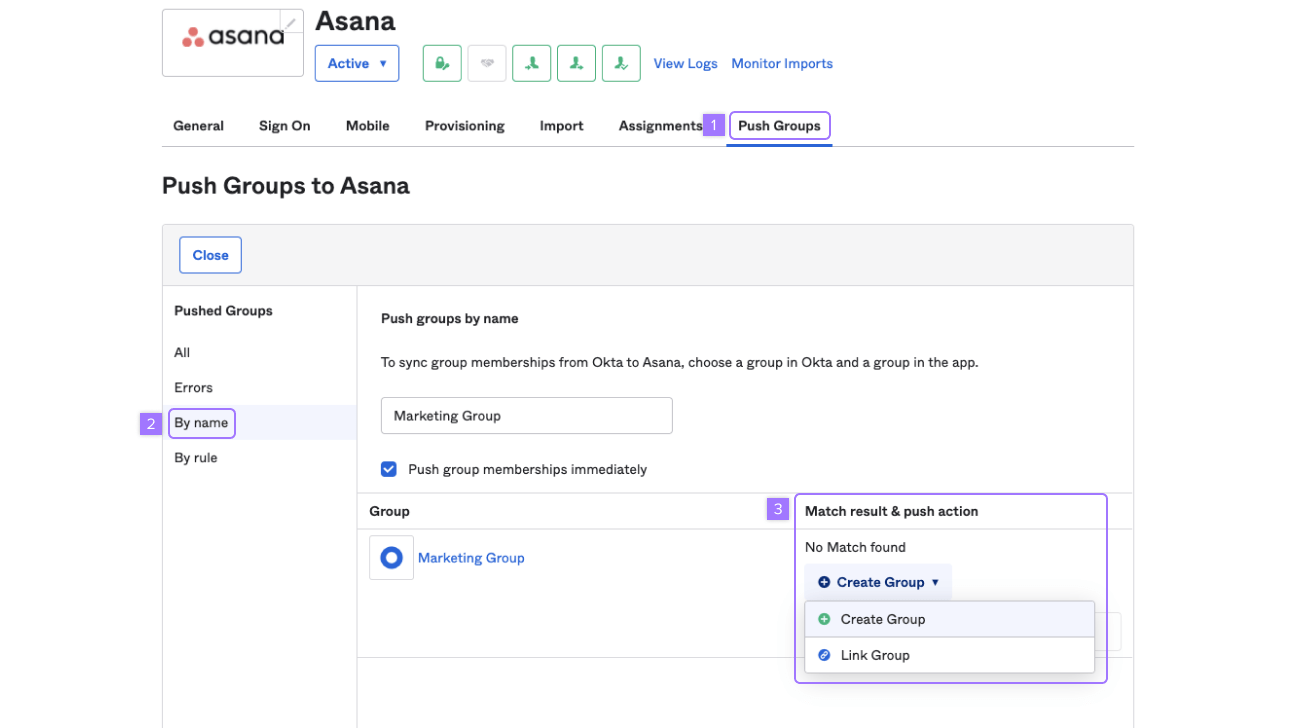Switch to the Sign On tab
Screen dimensions: 1300x728
(285, 126)
